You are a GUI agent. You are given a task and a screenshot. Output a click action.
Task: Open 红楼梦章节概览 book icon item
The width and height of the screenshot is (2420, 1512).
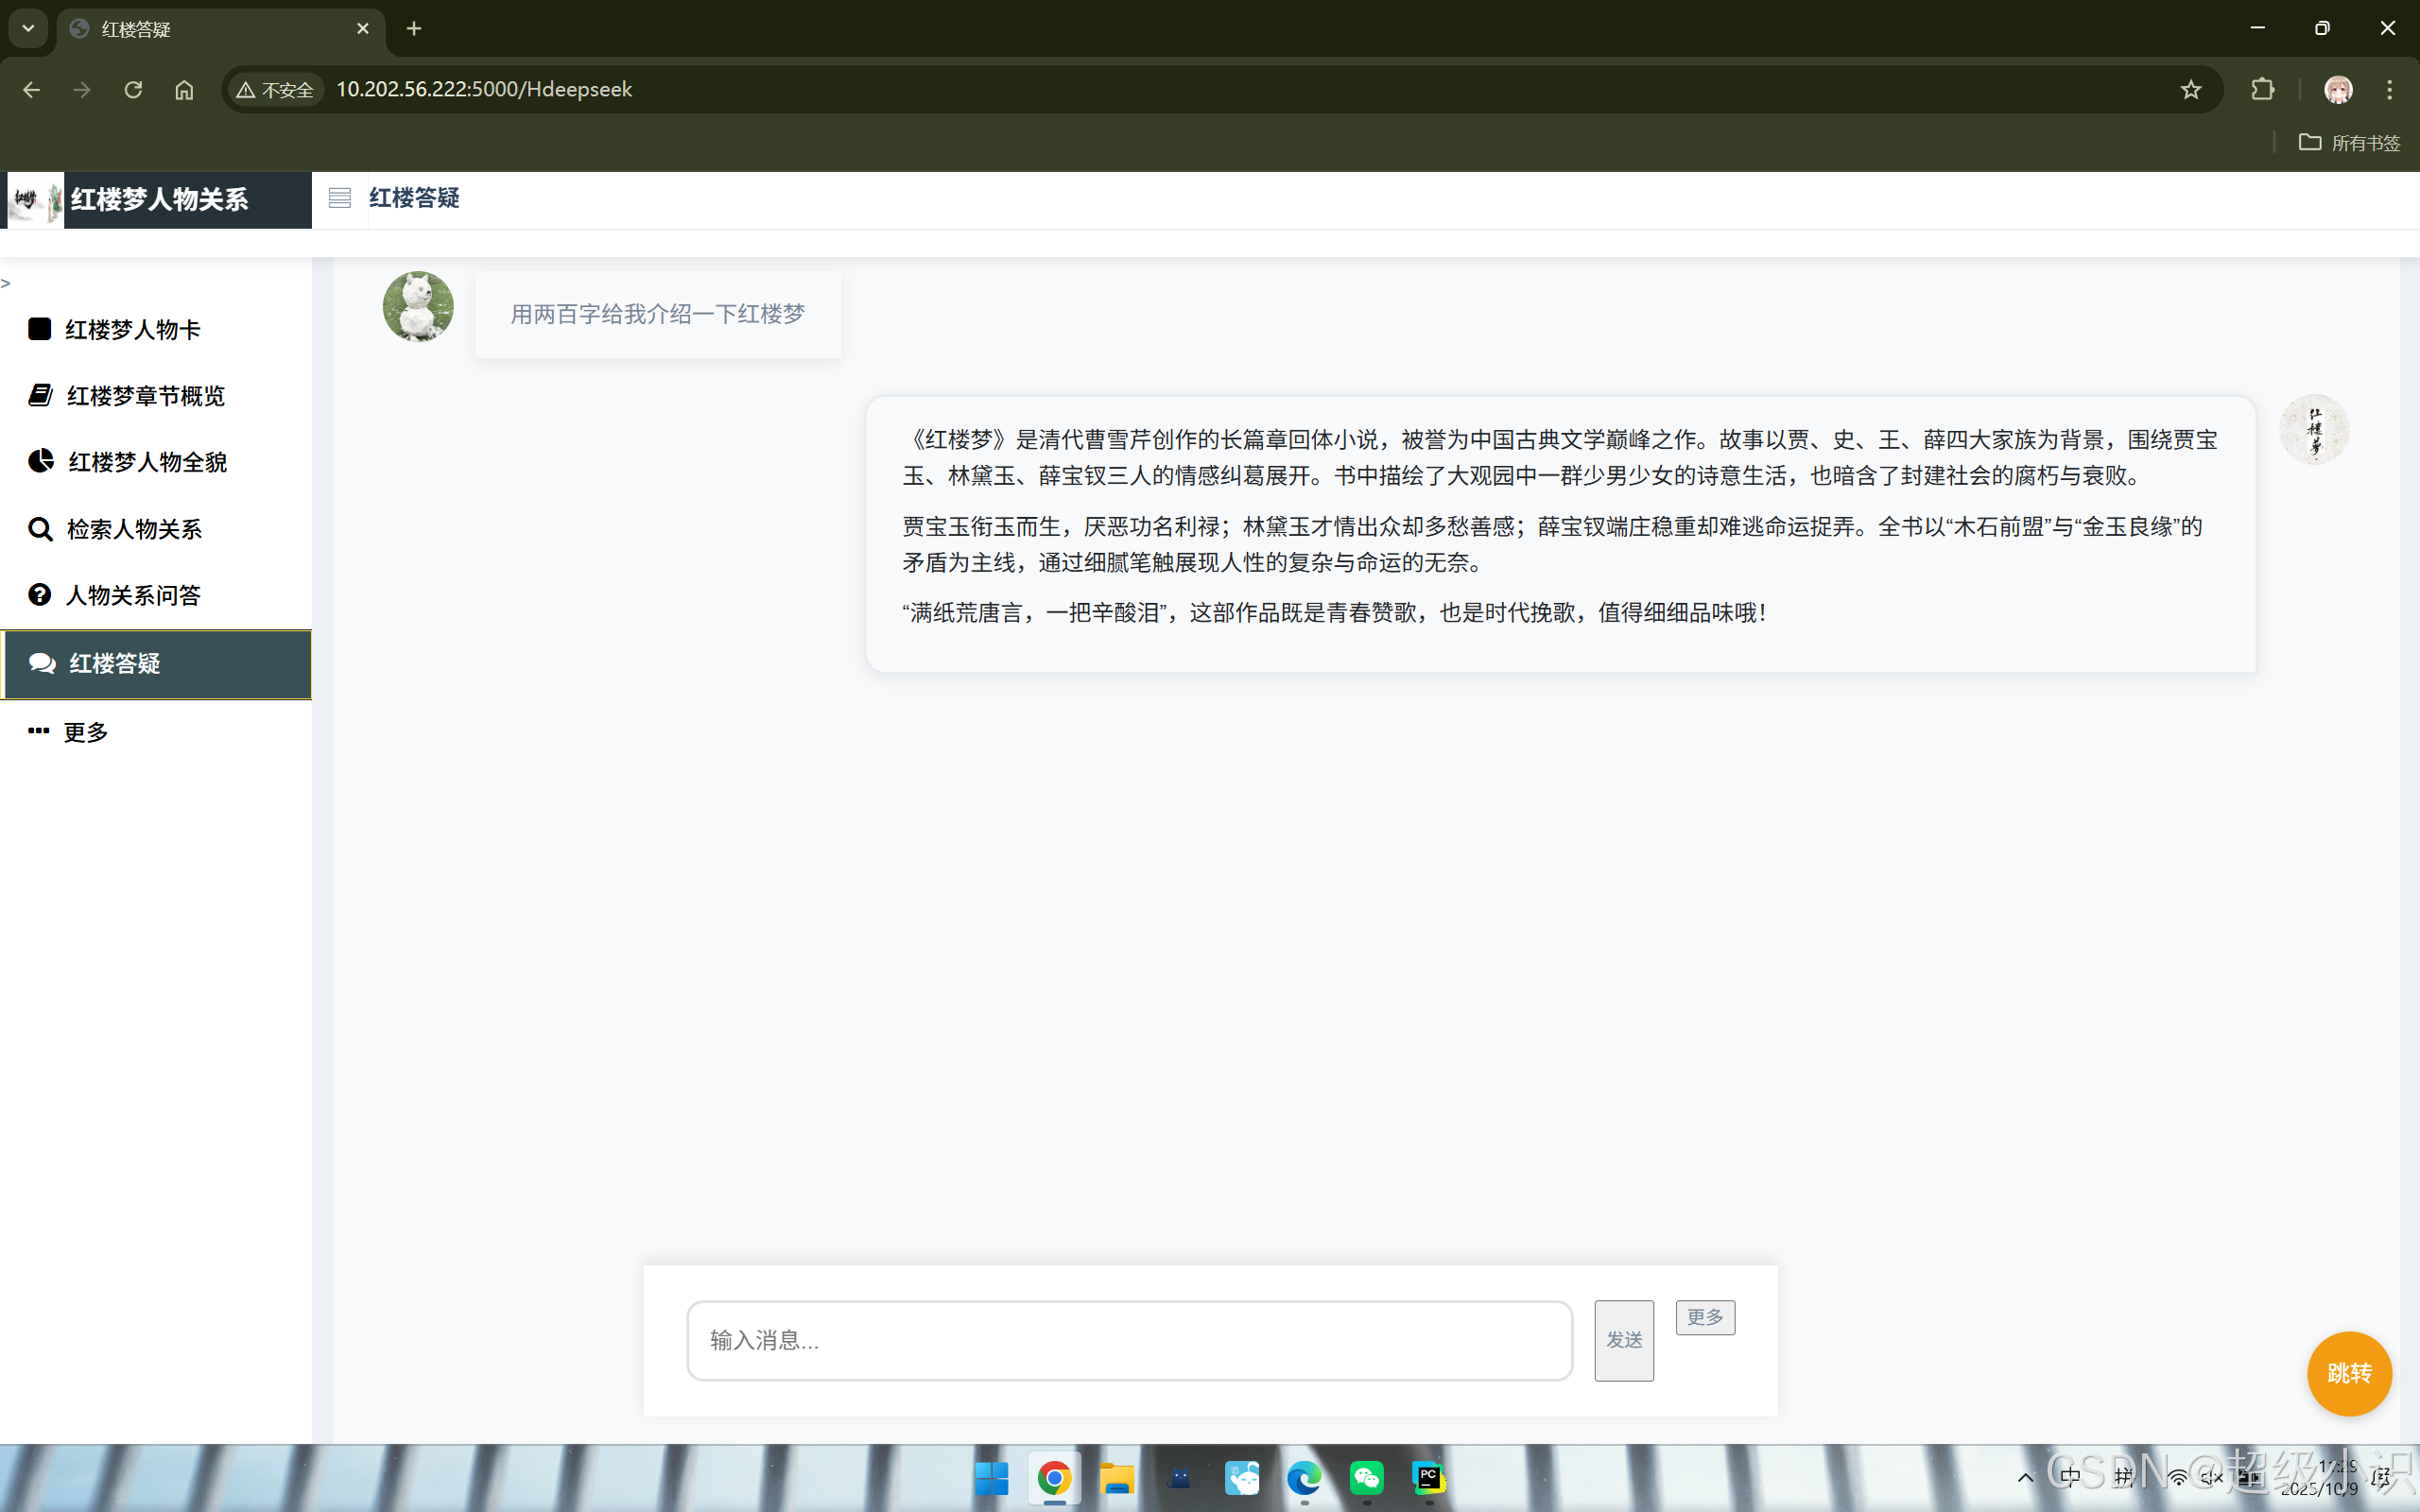click(145, 396)
